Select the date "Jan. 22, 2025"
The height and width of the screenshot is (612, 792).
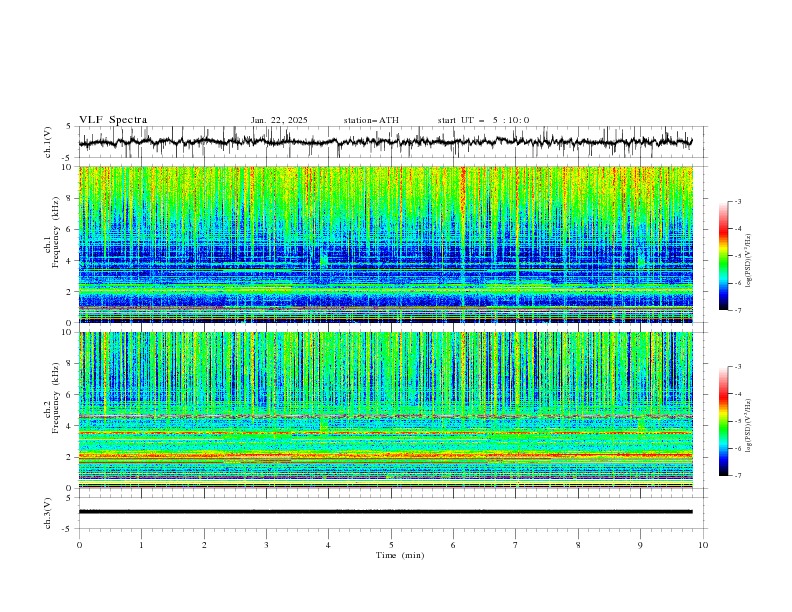click(279, 120)
